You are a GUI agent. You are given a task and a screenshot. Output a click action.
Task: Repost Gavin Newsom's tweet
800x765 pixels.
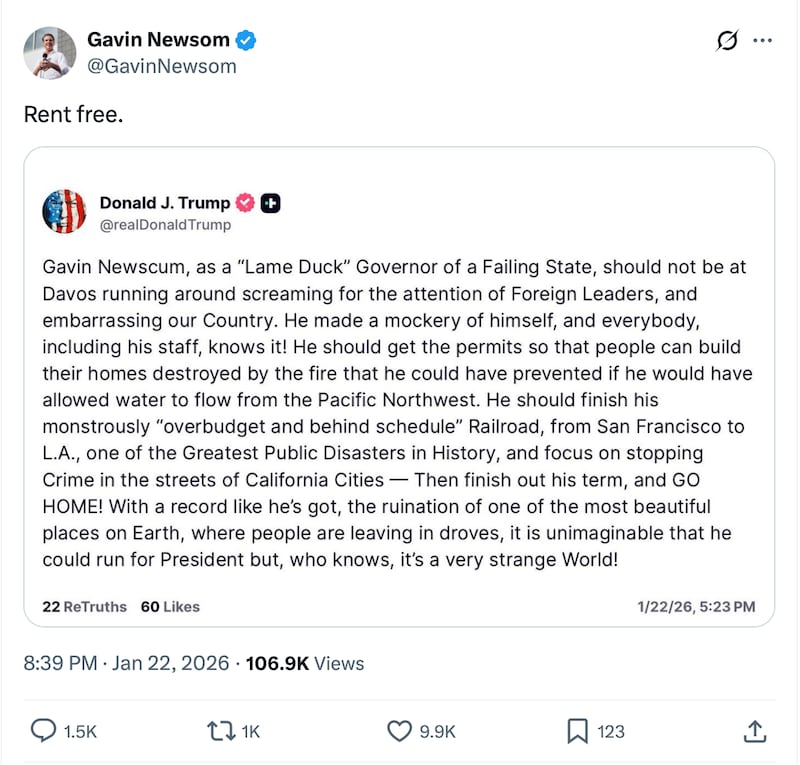(222, 731)
